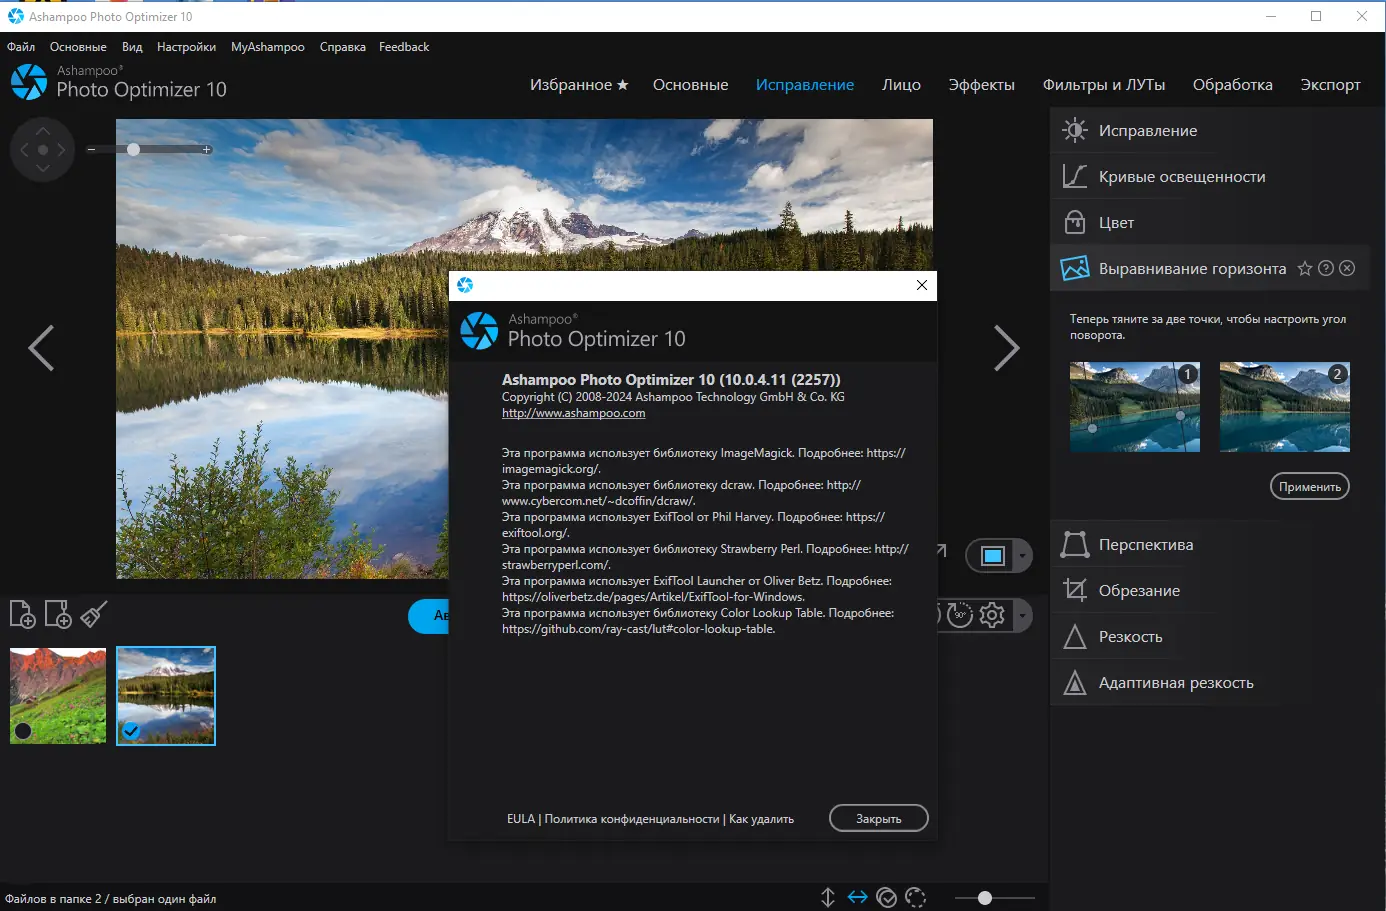Click the view mode icon below the preview
The image size is (1386, 911).
click(993, 556)
